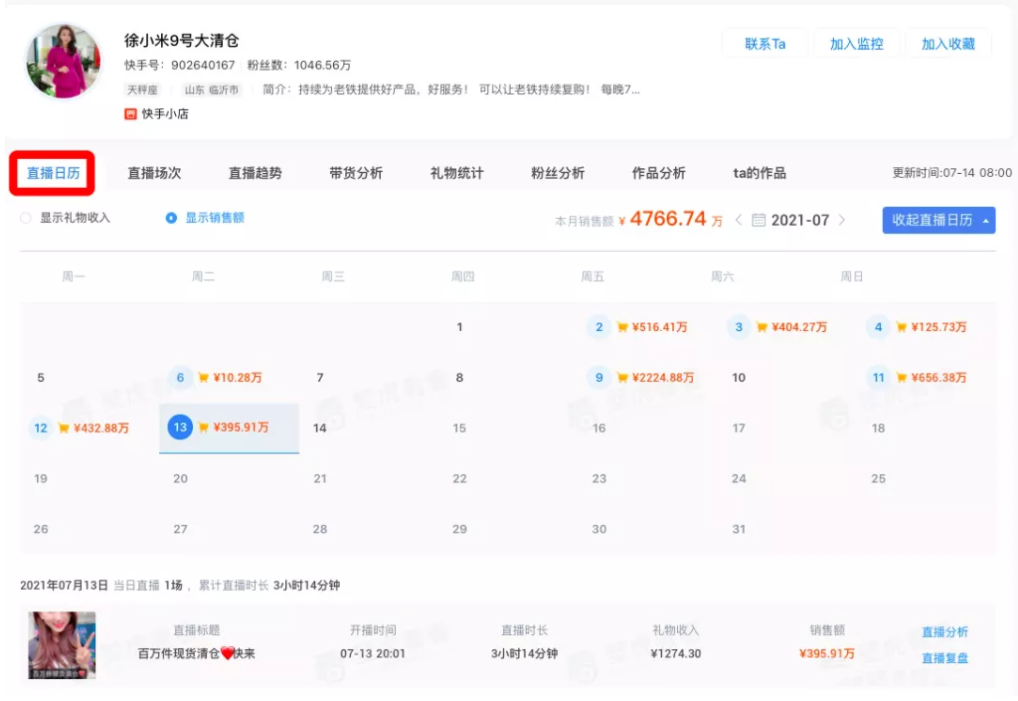Click the ¥395.91万 sales value in stream row
The height and width of the screenshot is (701, 1018).
tap(826, 654)
